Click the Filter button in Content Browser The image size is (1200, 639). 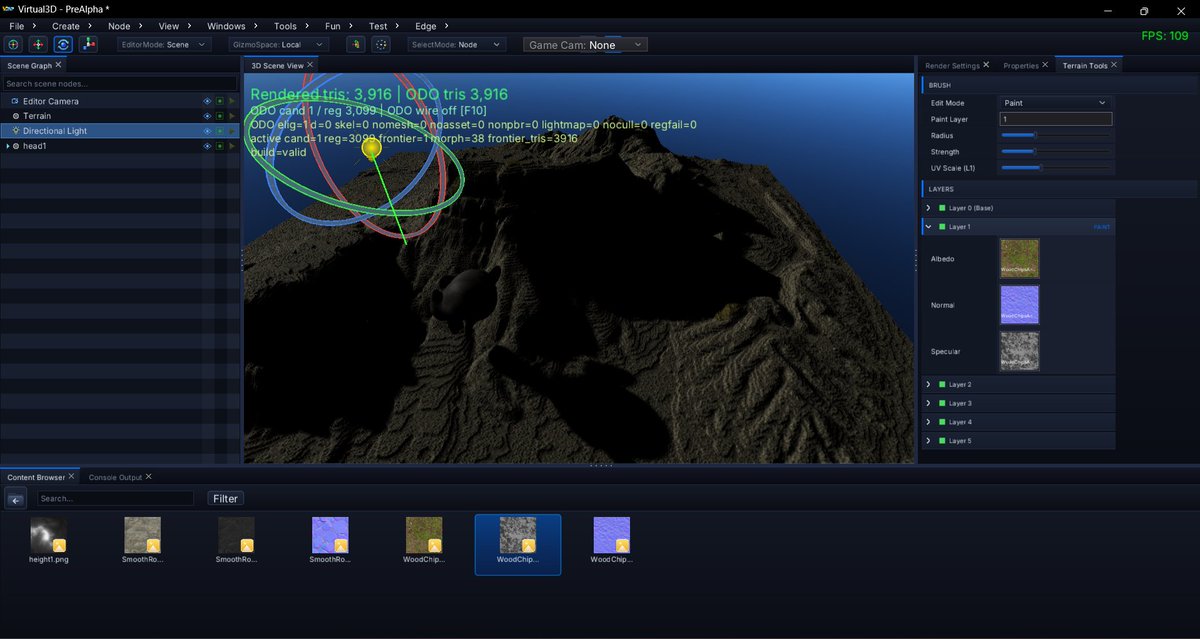tap(226, 498)
